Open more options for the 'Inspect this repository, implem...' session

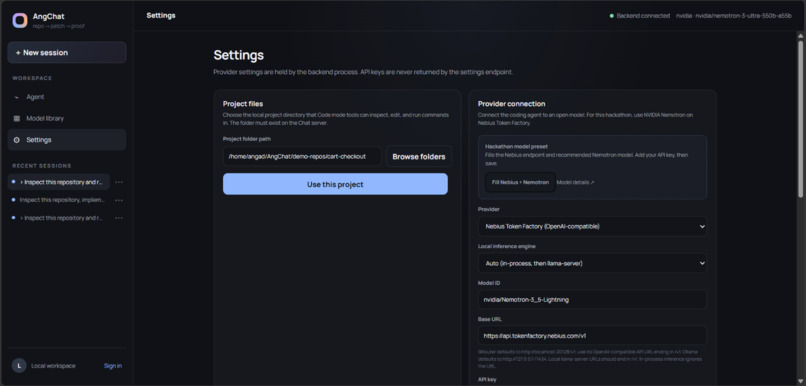coord(119,200)
